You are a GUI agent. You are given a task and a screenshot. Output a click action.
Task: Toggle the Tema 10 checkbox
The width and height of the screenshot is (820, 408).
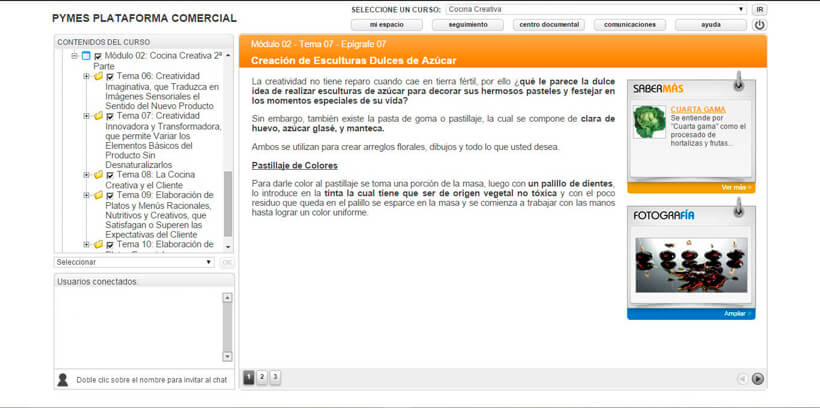(109, 245)
